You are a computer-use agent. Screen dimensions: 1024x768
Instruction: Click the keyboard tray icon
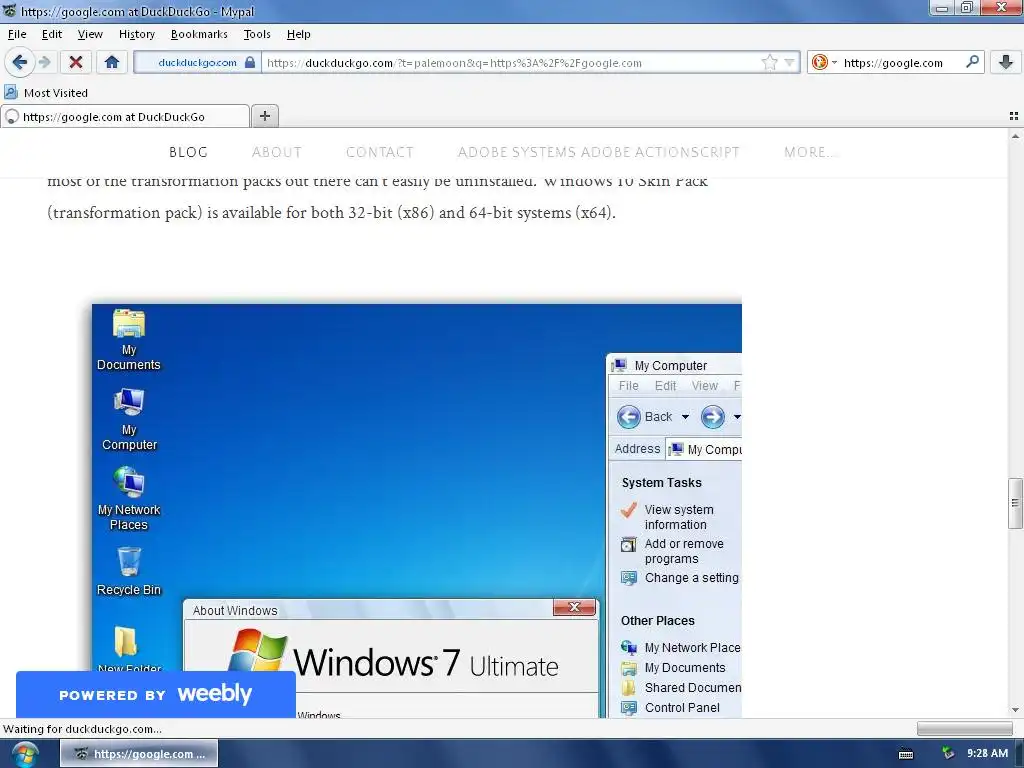click(906, 754)
